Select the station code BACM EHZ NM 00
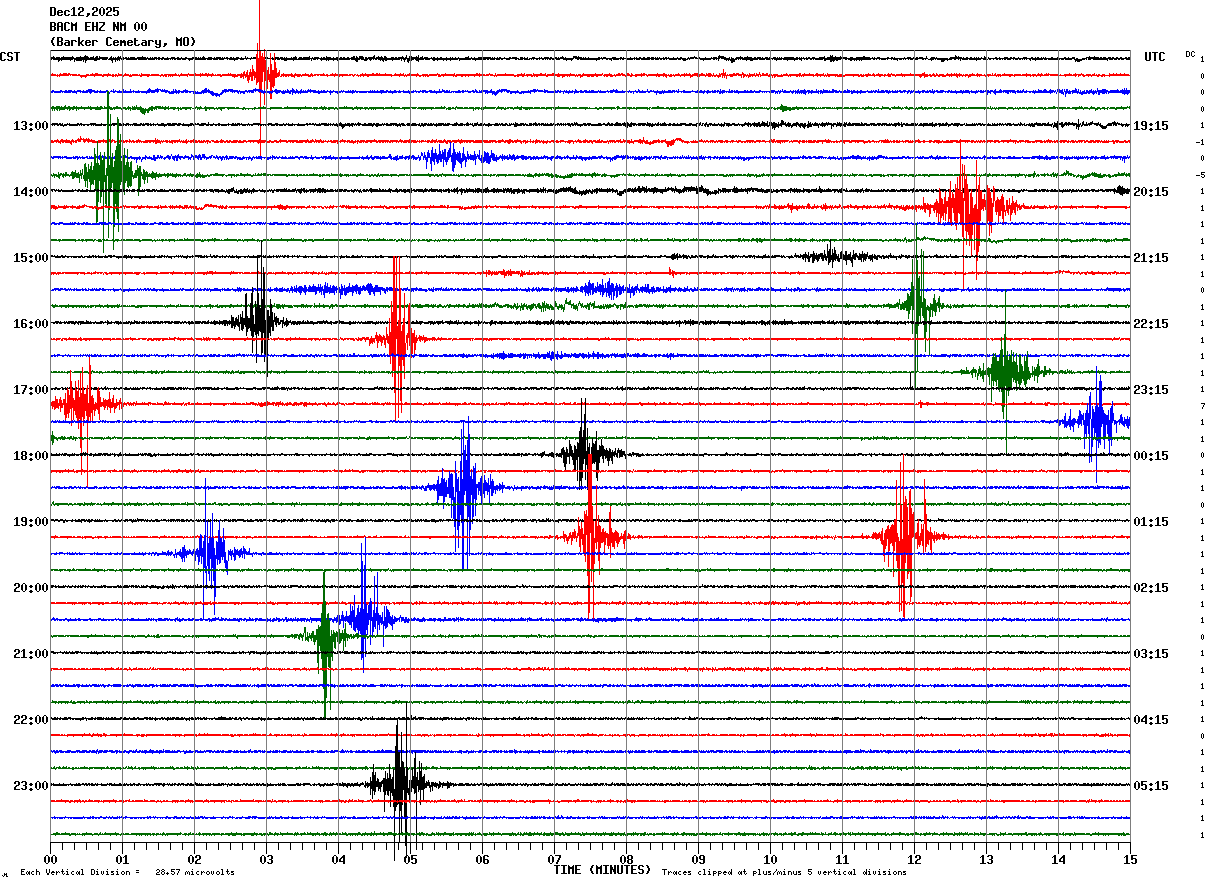Screen dimensions: 1210x886 pos(98,27)
